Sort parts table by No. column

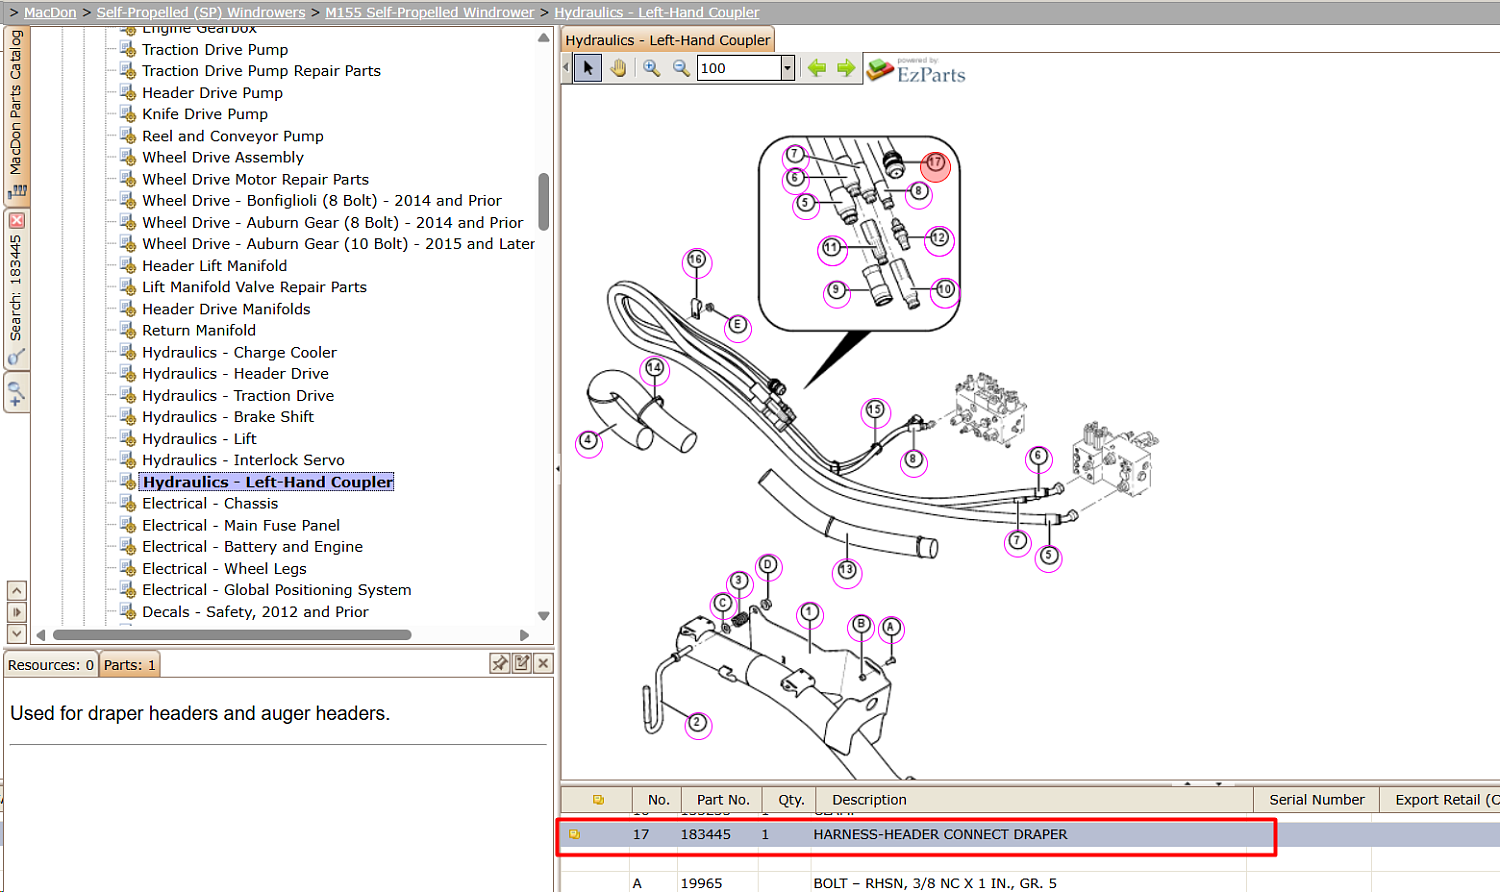[658, 800]
